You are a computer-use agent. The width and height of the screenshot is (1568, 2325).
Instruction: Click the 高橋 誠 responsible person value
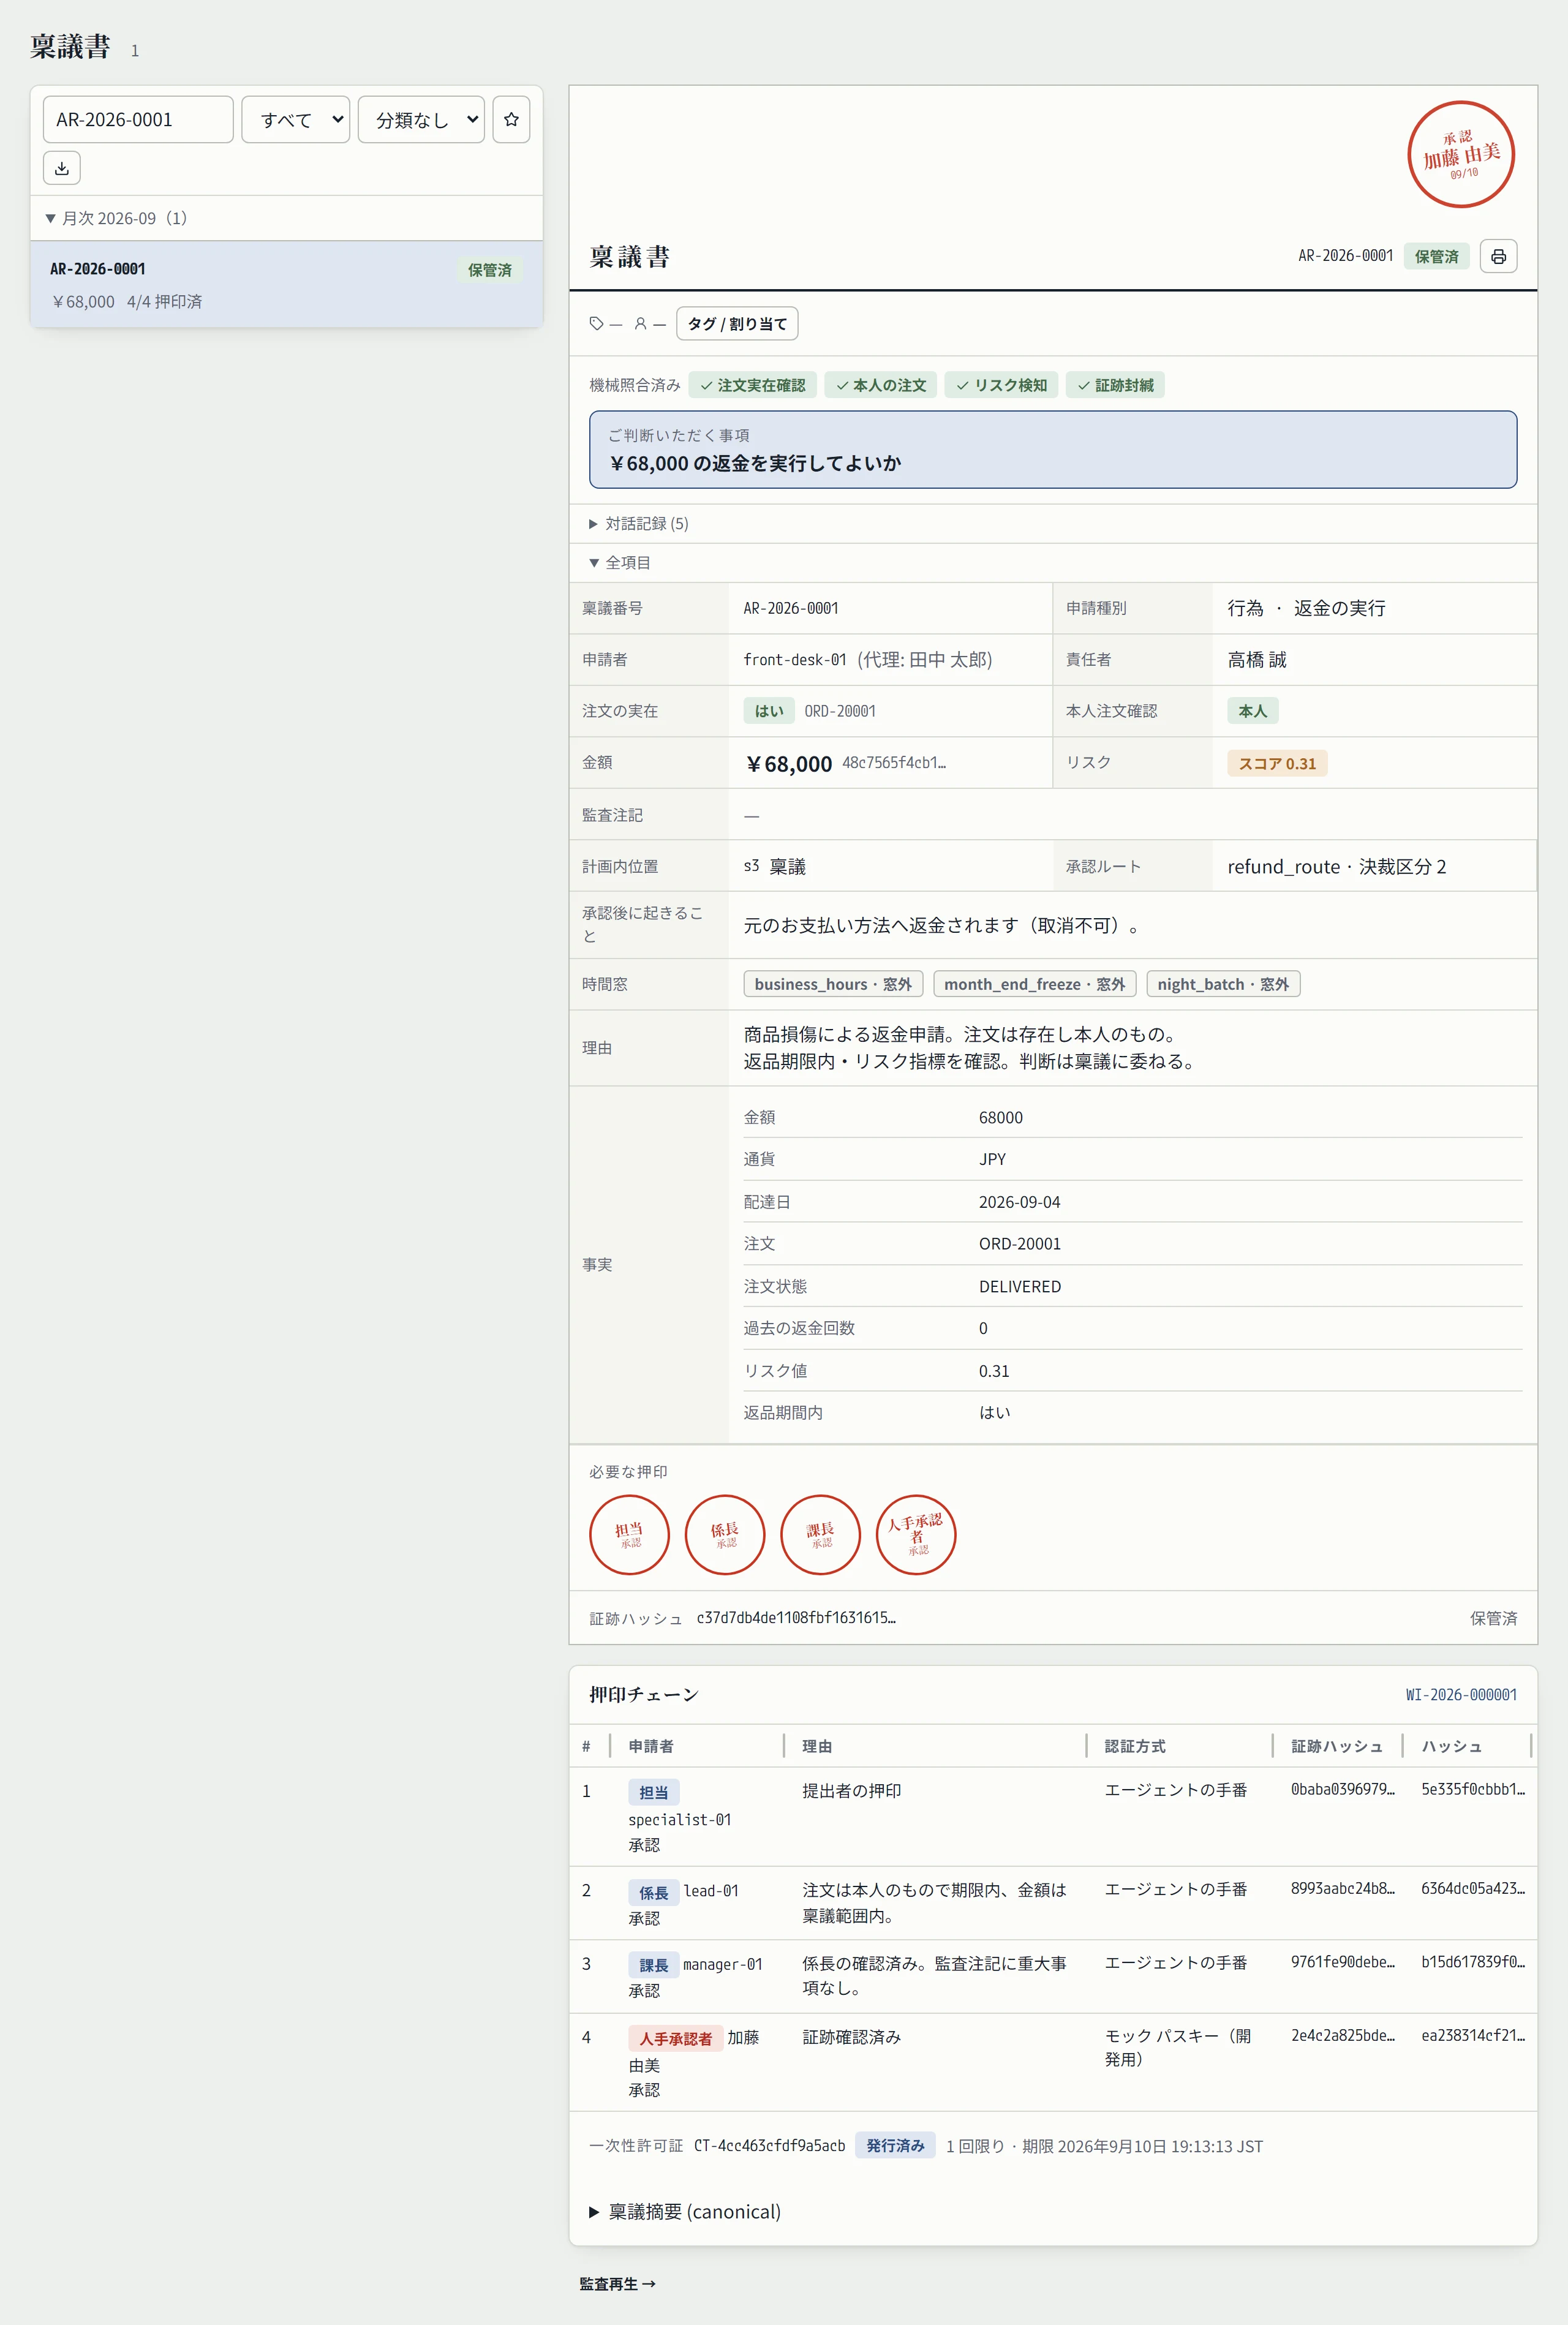point(1257,660)
